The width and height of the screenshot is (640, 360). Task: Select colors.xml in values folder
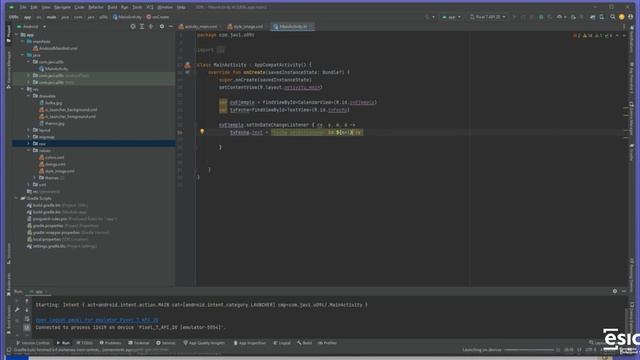51,158
